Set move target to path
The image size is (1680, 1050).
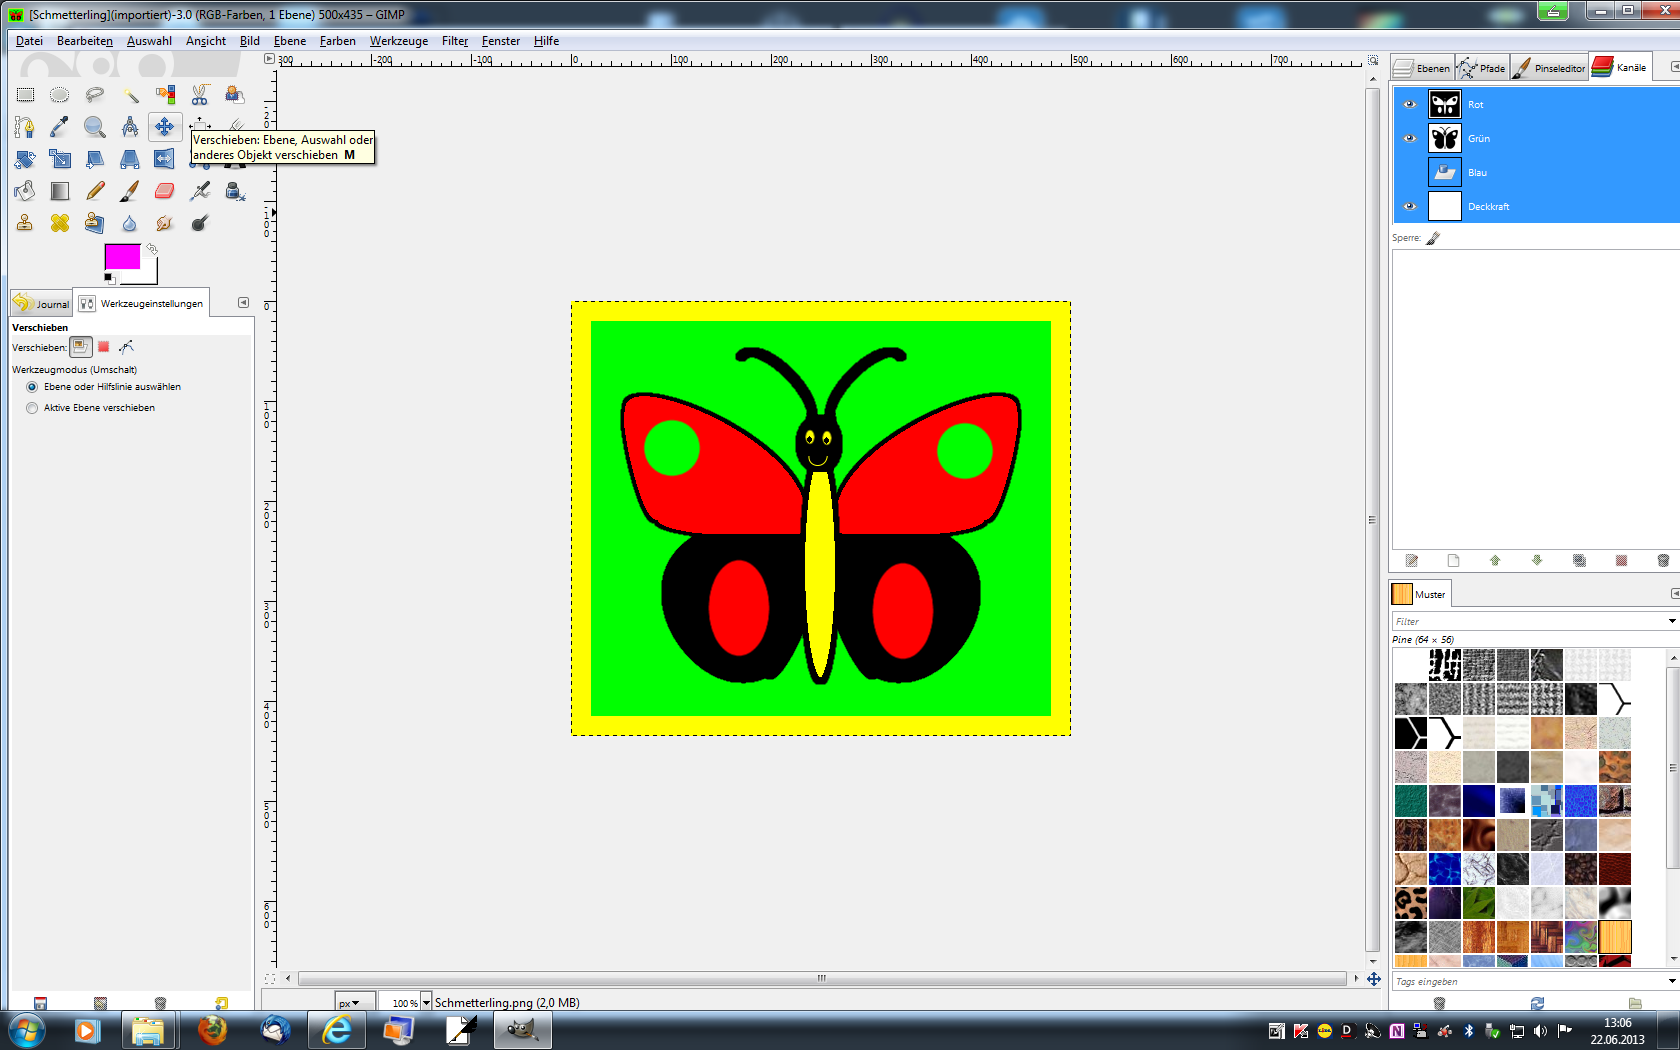coord(126,347)
